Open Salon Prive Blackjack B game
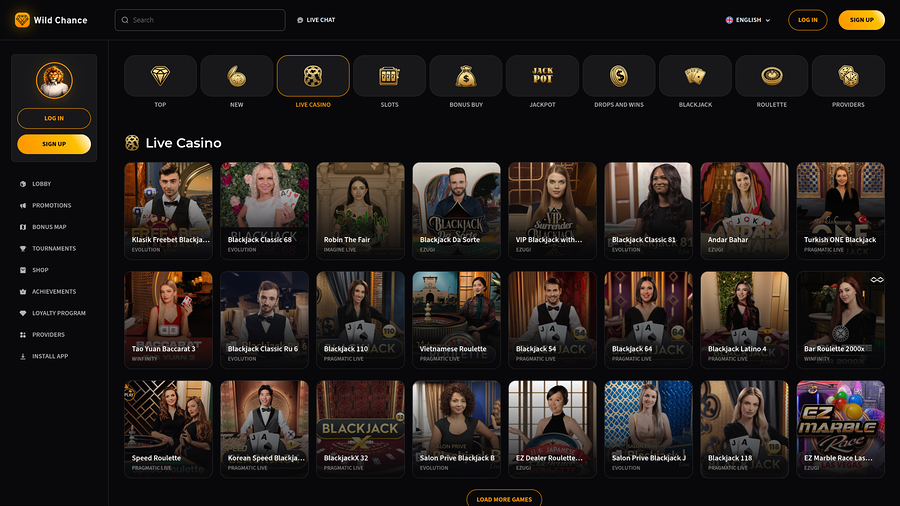Viewport: 900px width, 506px height. click(x=456, y=429)
